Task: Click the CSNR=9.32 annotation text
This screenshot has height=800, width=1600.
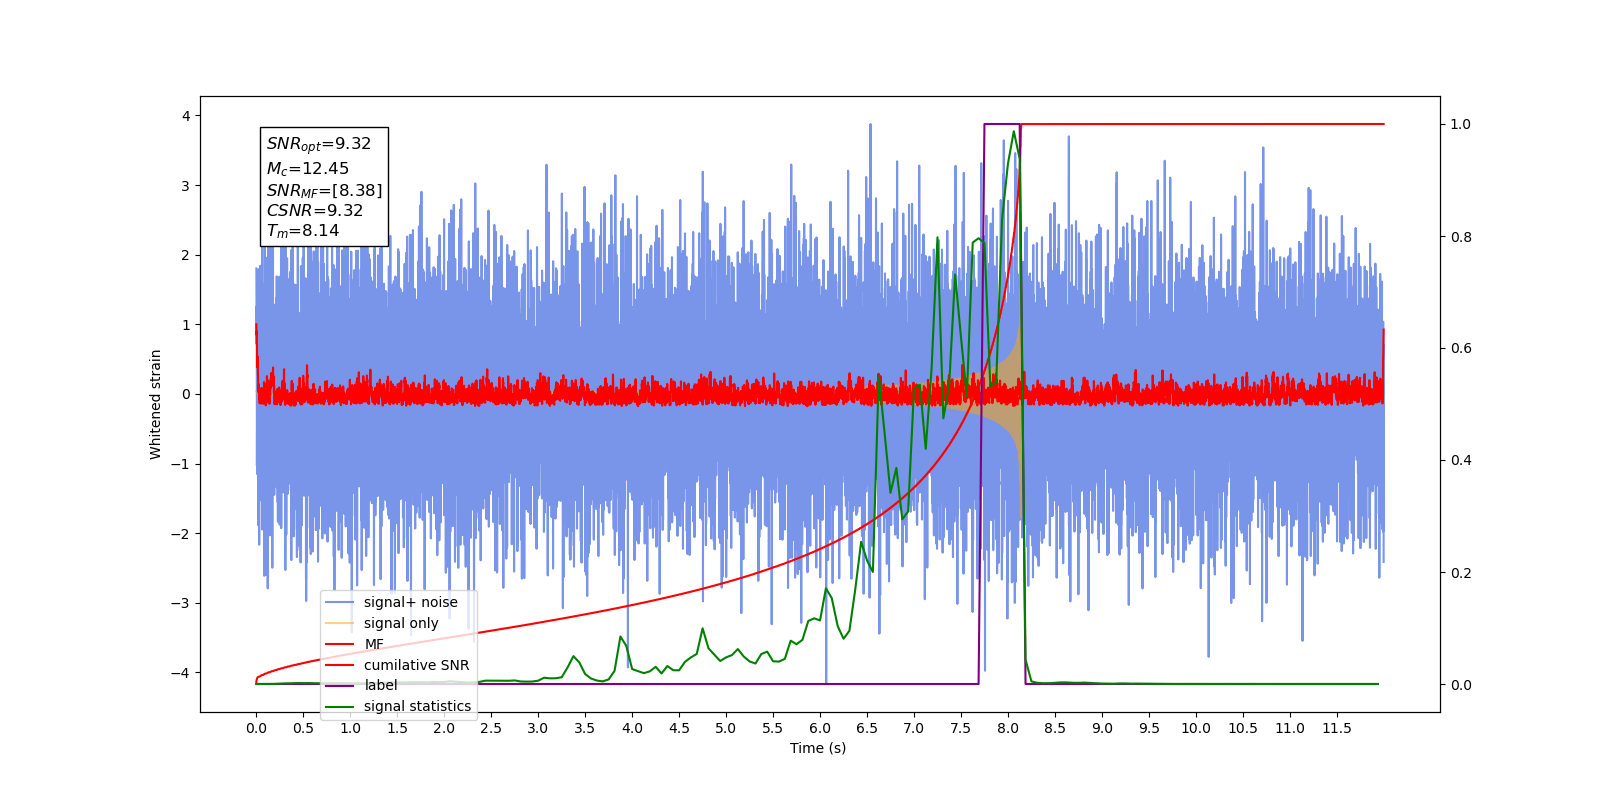Action: (x=315, y=210)
